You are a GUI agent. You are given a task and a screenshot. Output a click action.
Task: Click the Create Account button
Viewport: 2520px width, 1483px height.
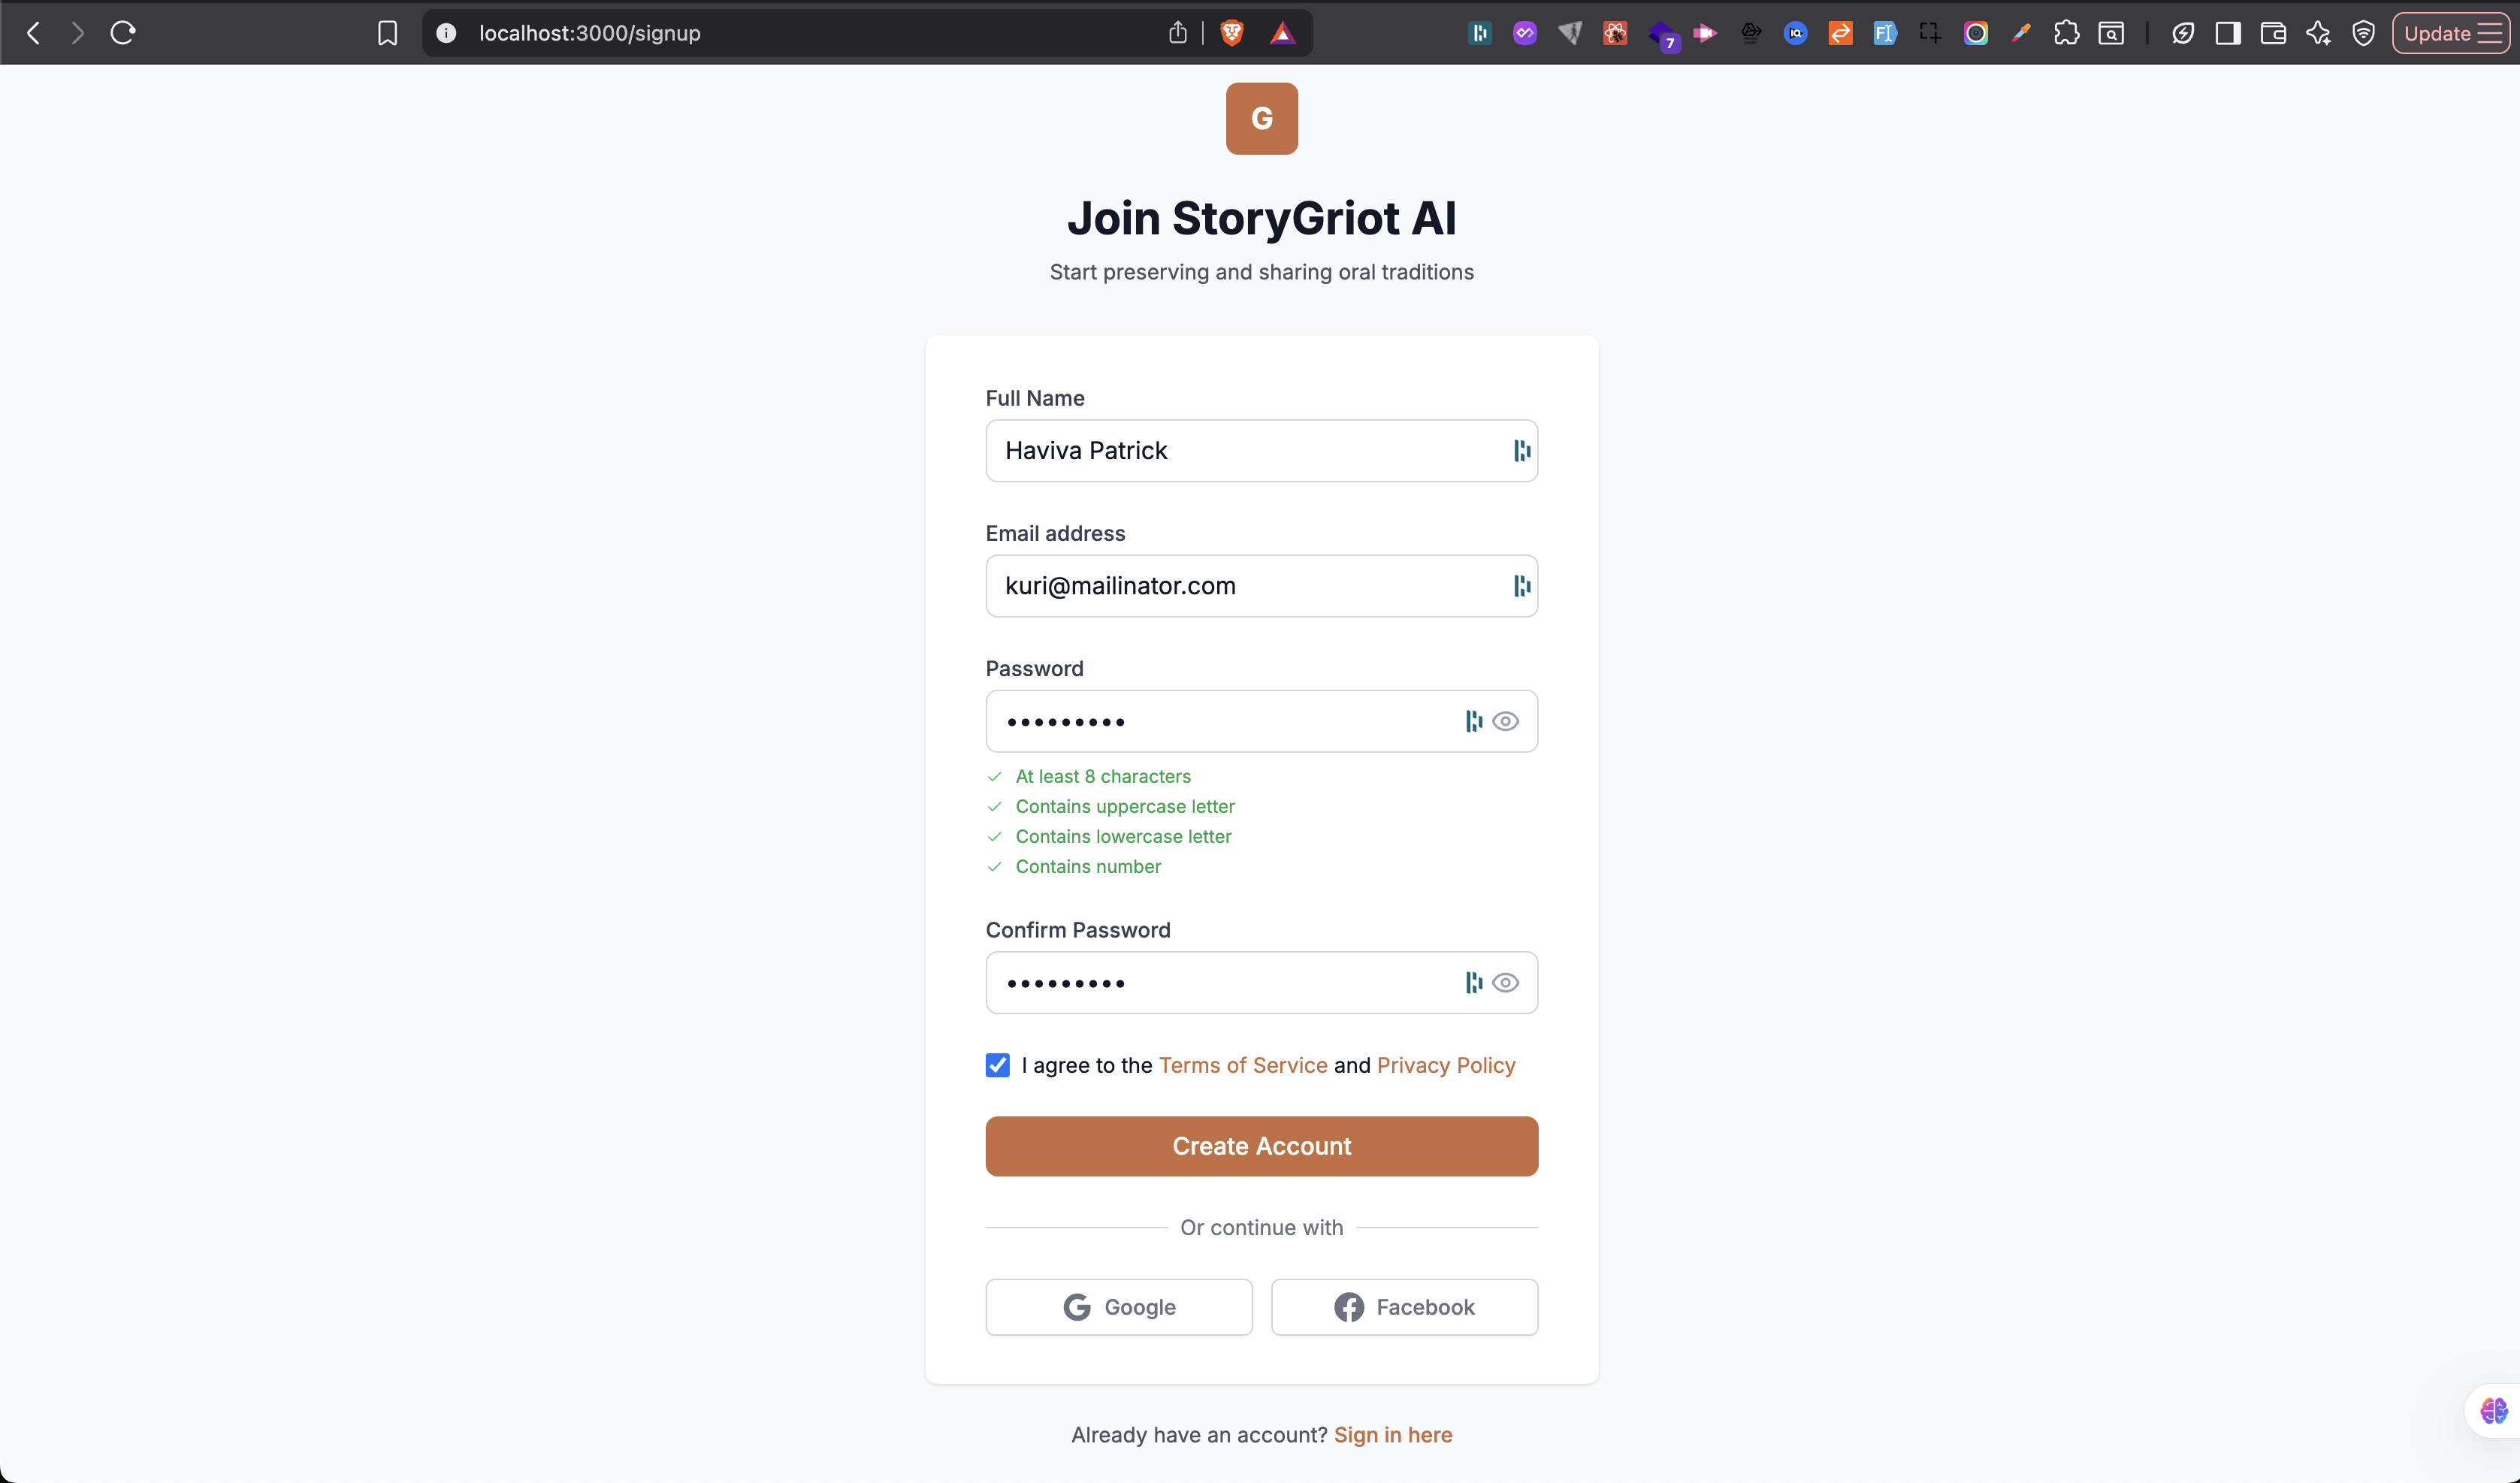point(1261,1146)
